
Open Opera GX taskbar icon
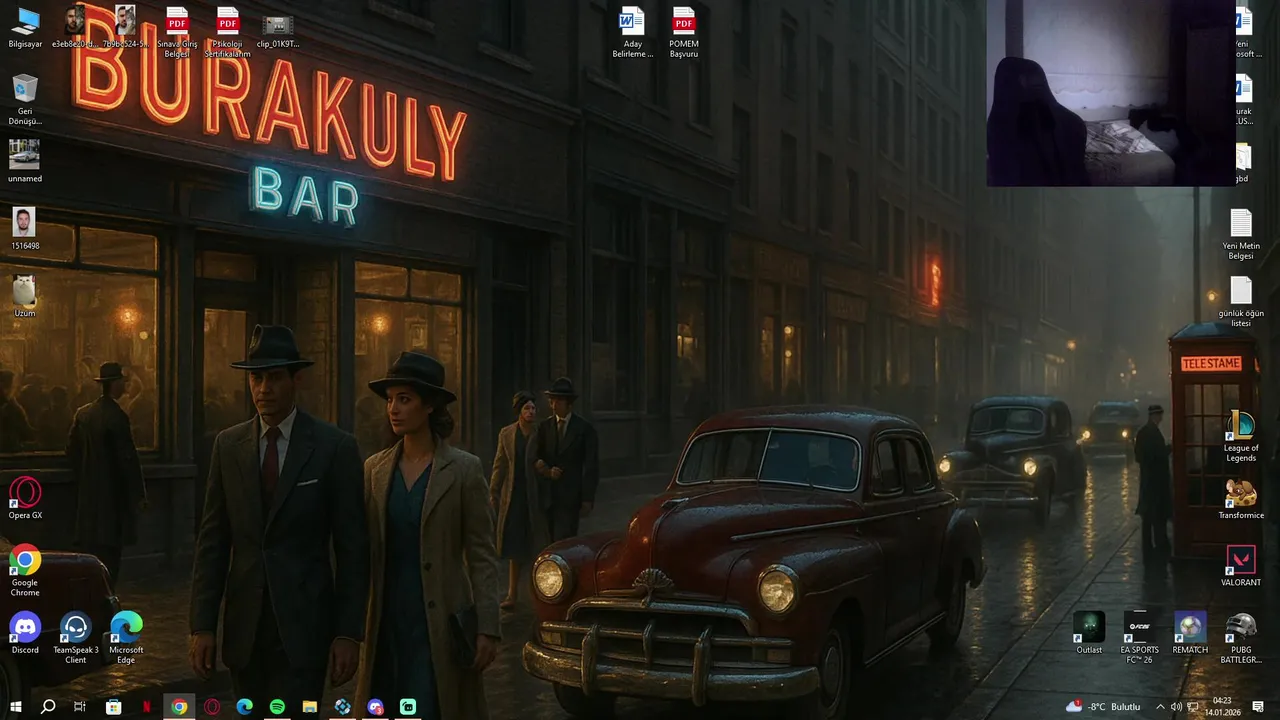[212, 707]
